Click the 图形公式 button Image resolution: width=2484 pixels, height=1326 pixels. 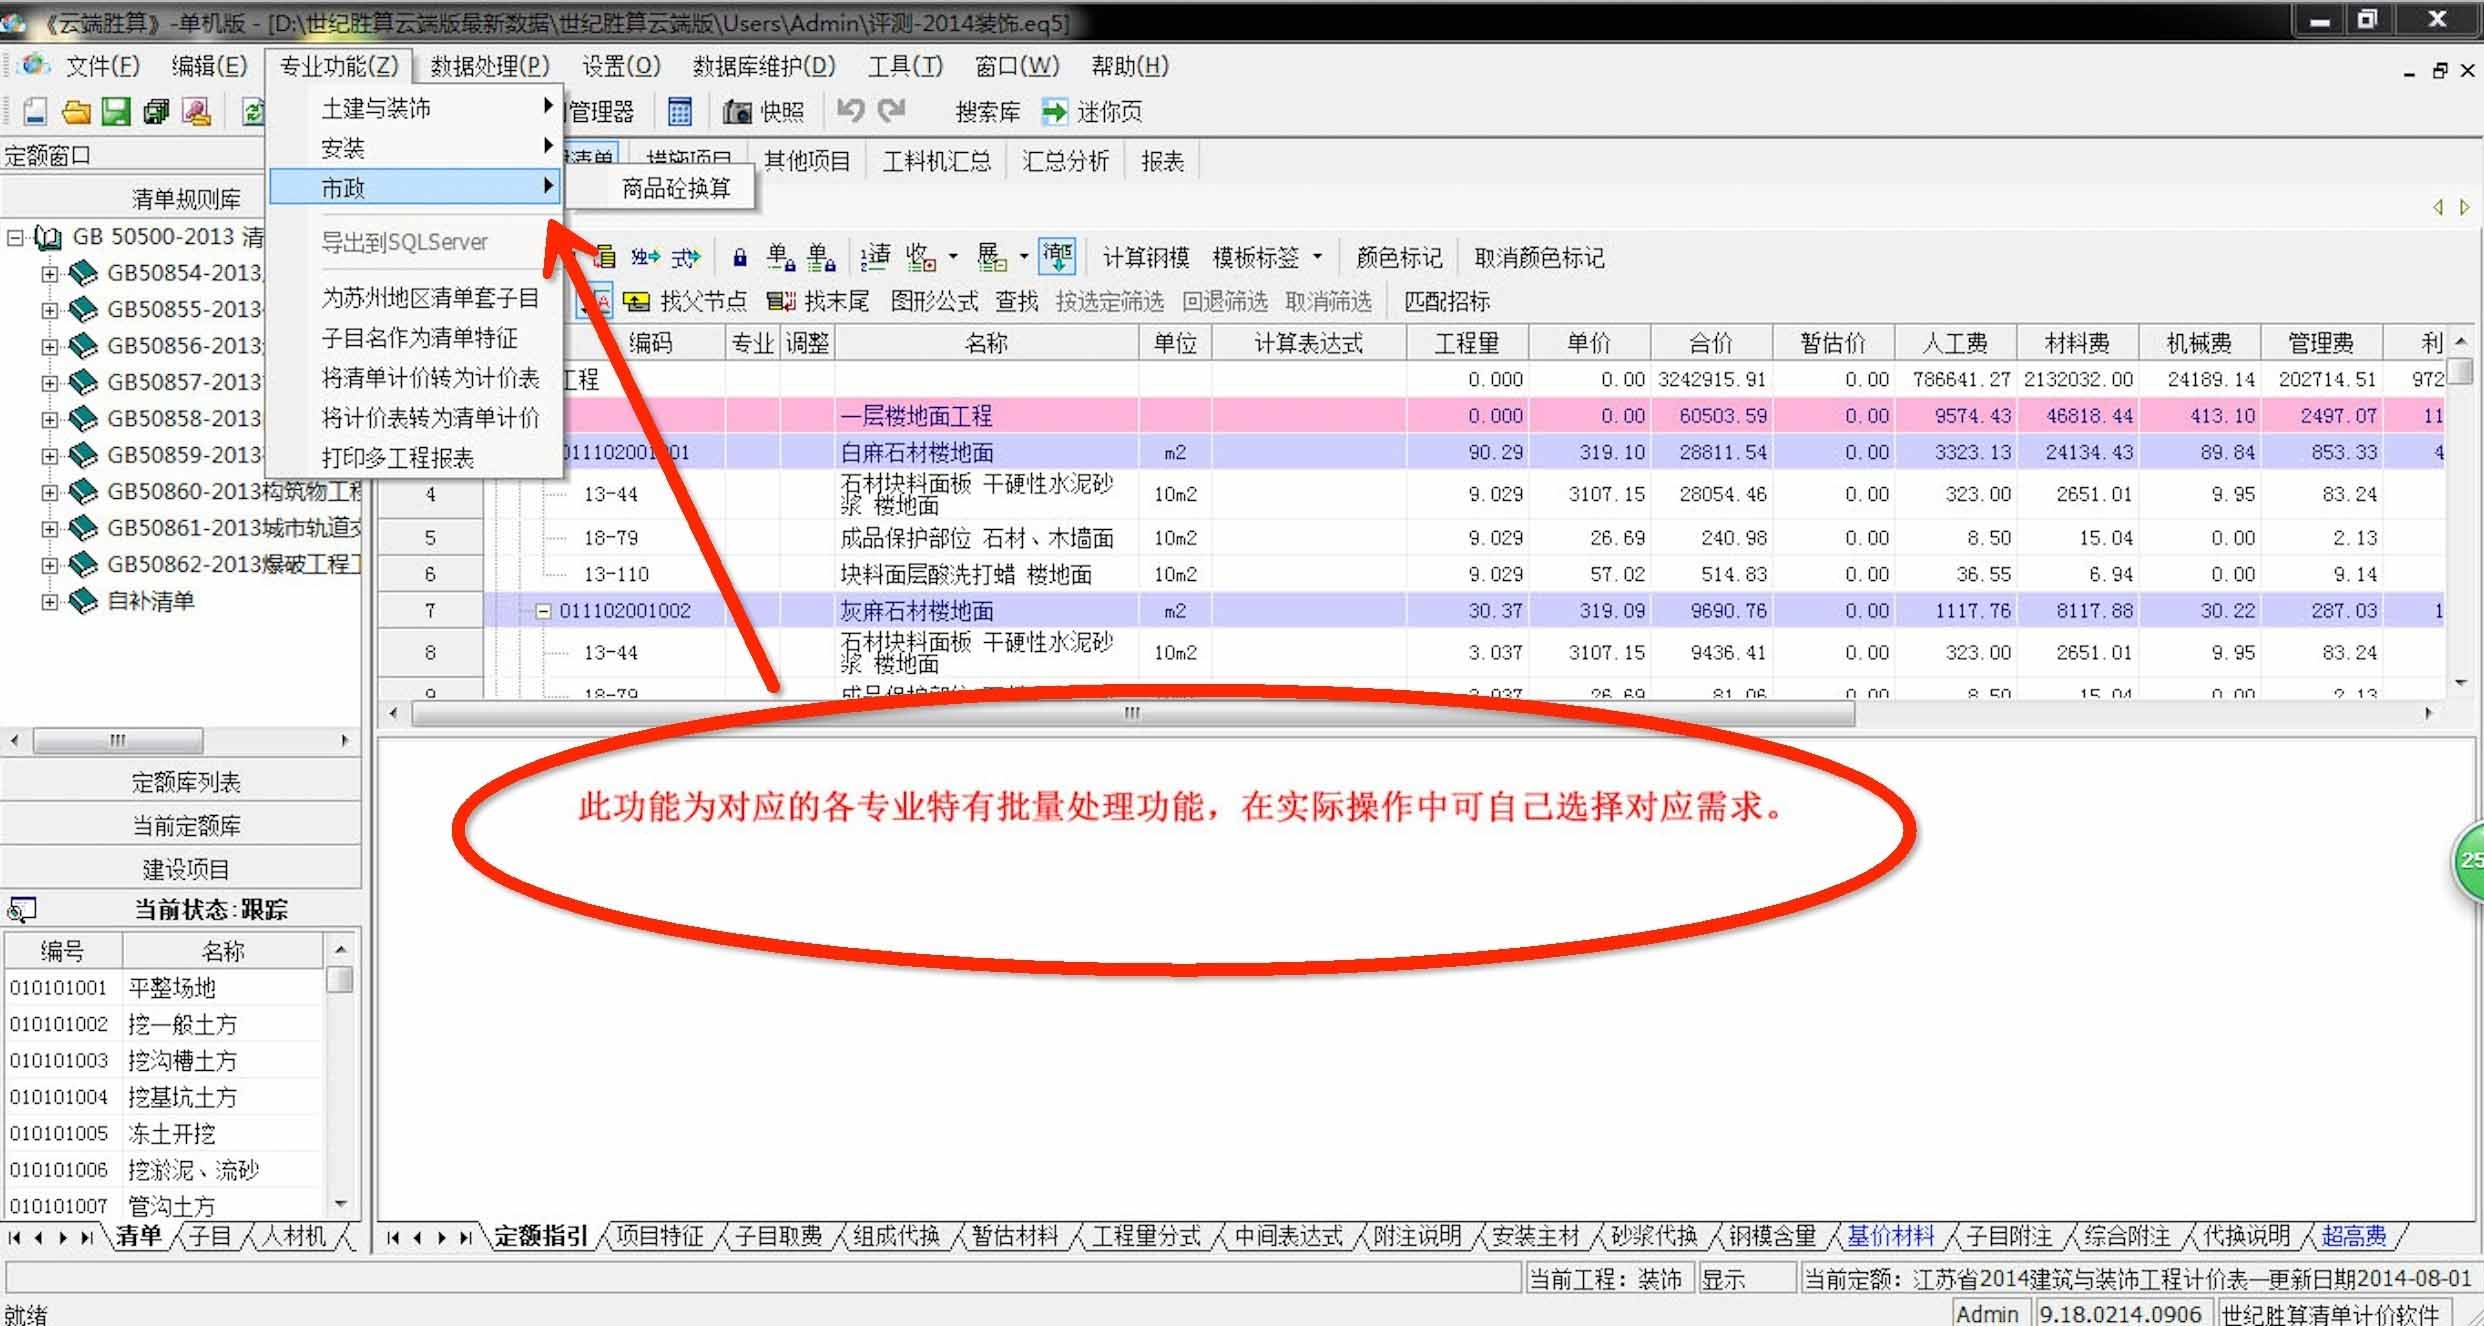[934, 301]
